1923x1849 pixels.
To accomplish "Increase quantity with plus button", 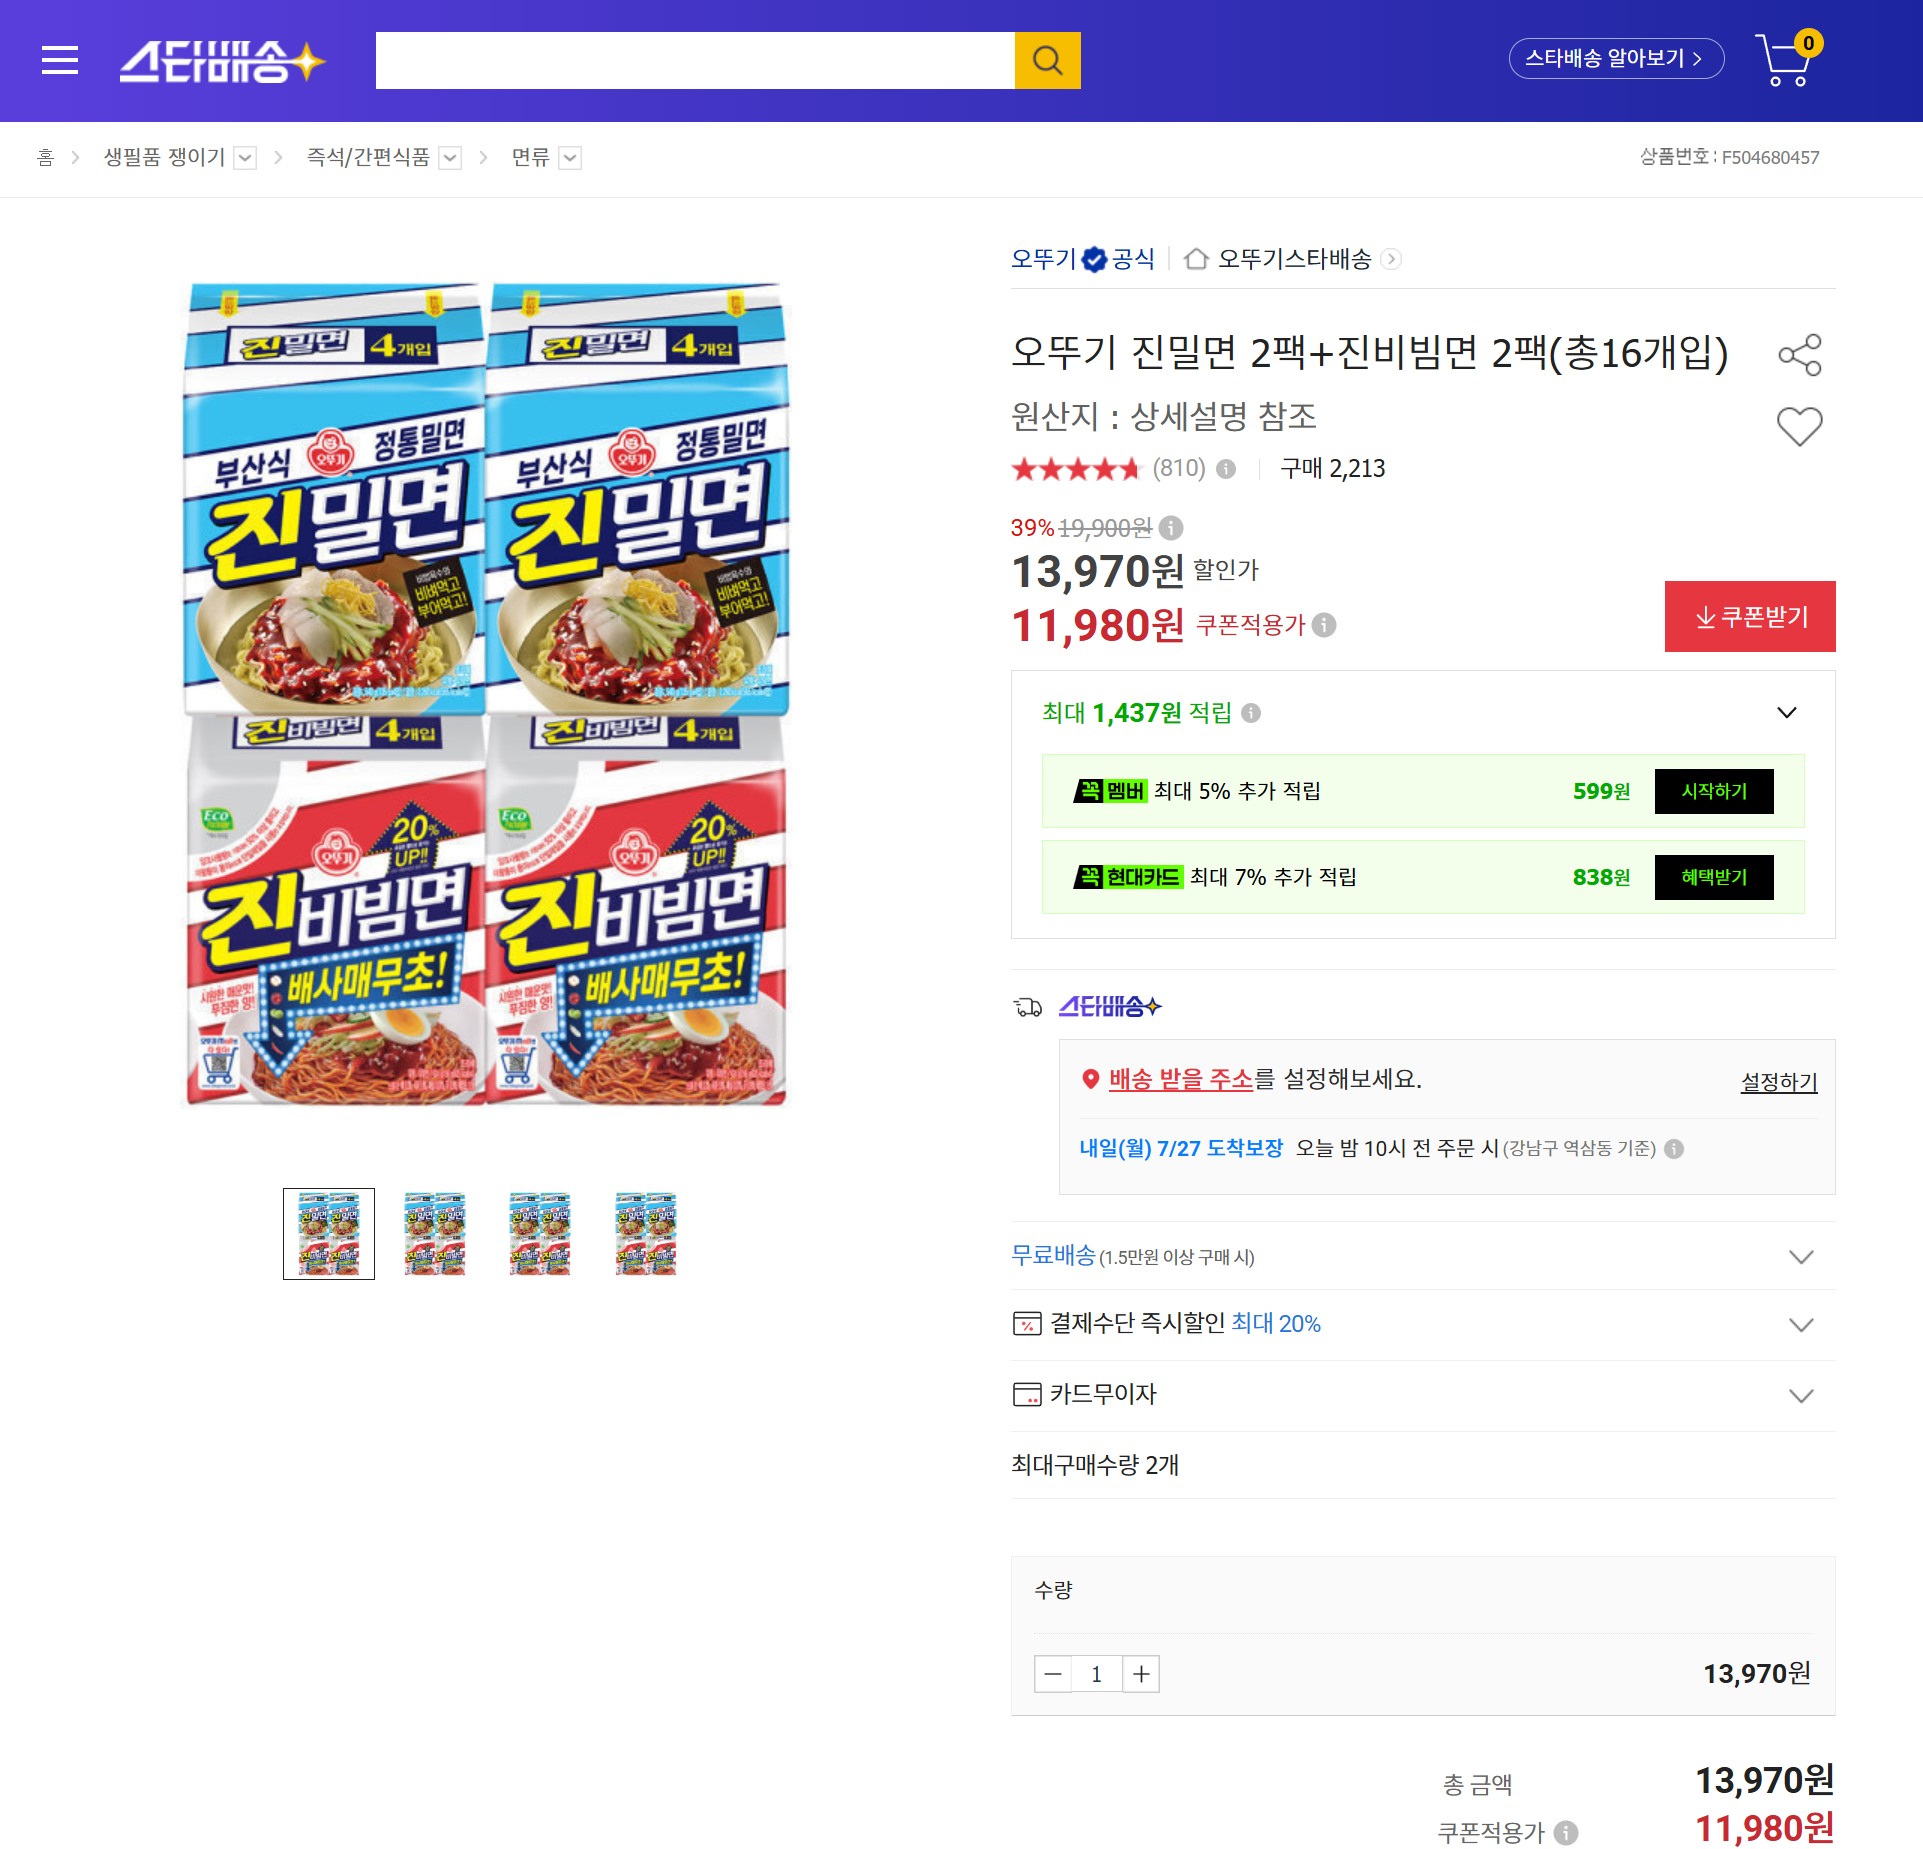I will (1141, 1674).
